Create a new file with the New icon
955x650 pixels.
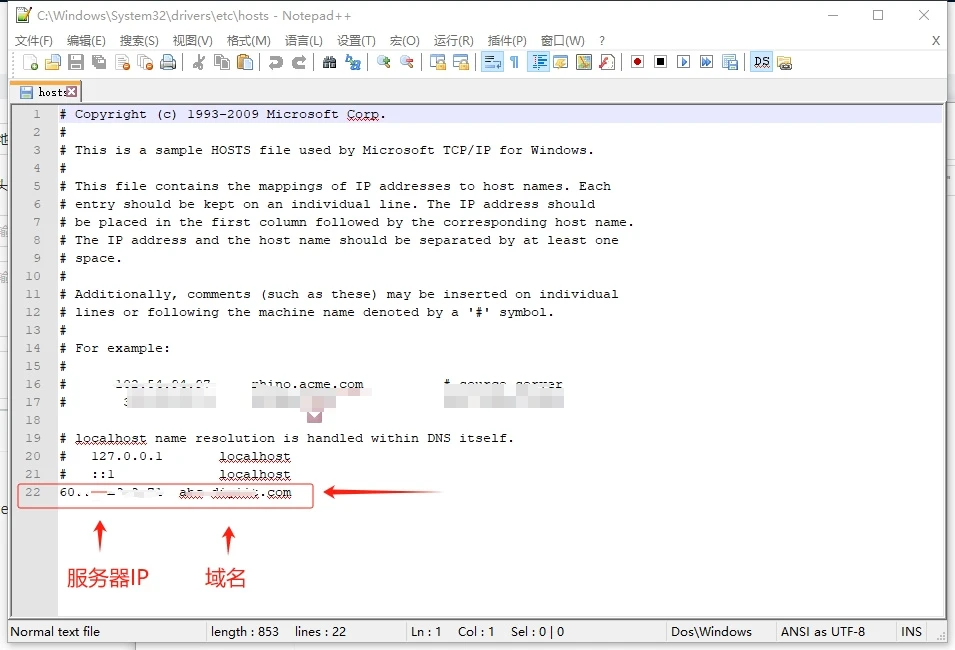tap(31, 62)
